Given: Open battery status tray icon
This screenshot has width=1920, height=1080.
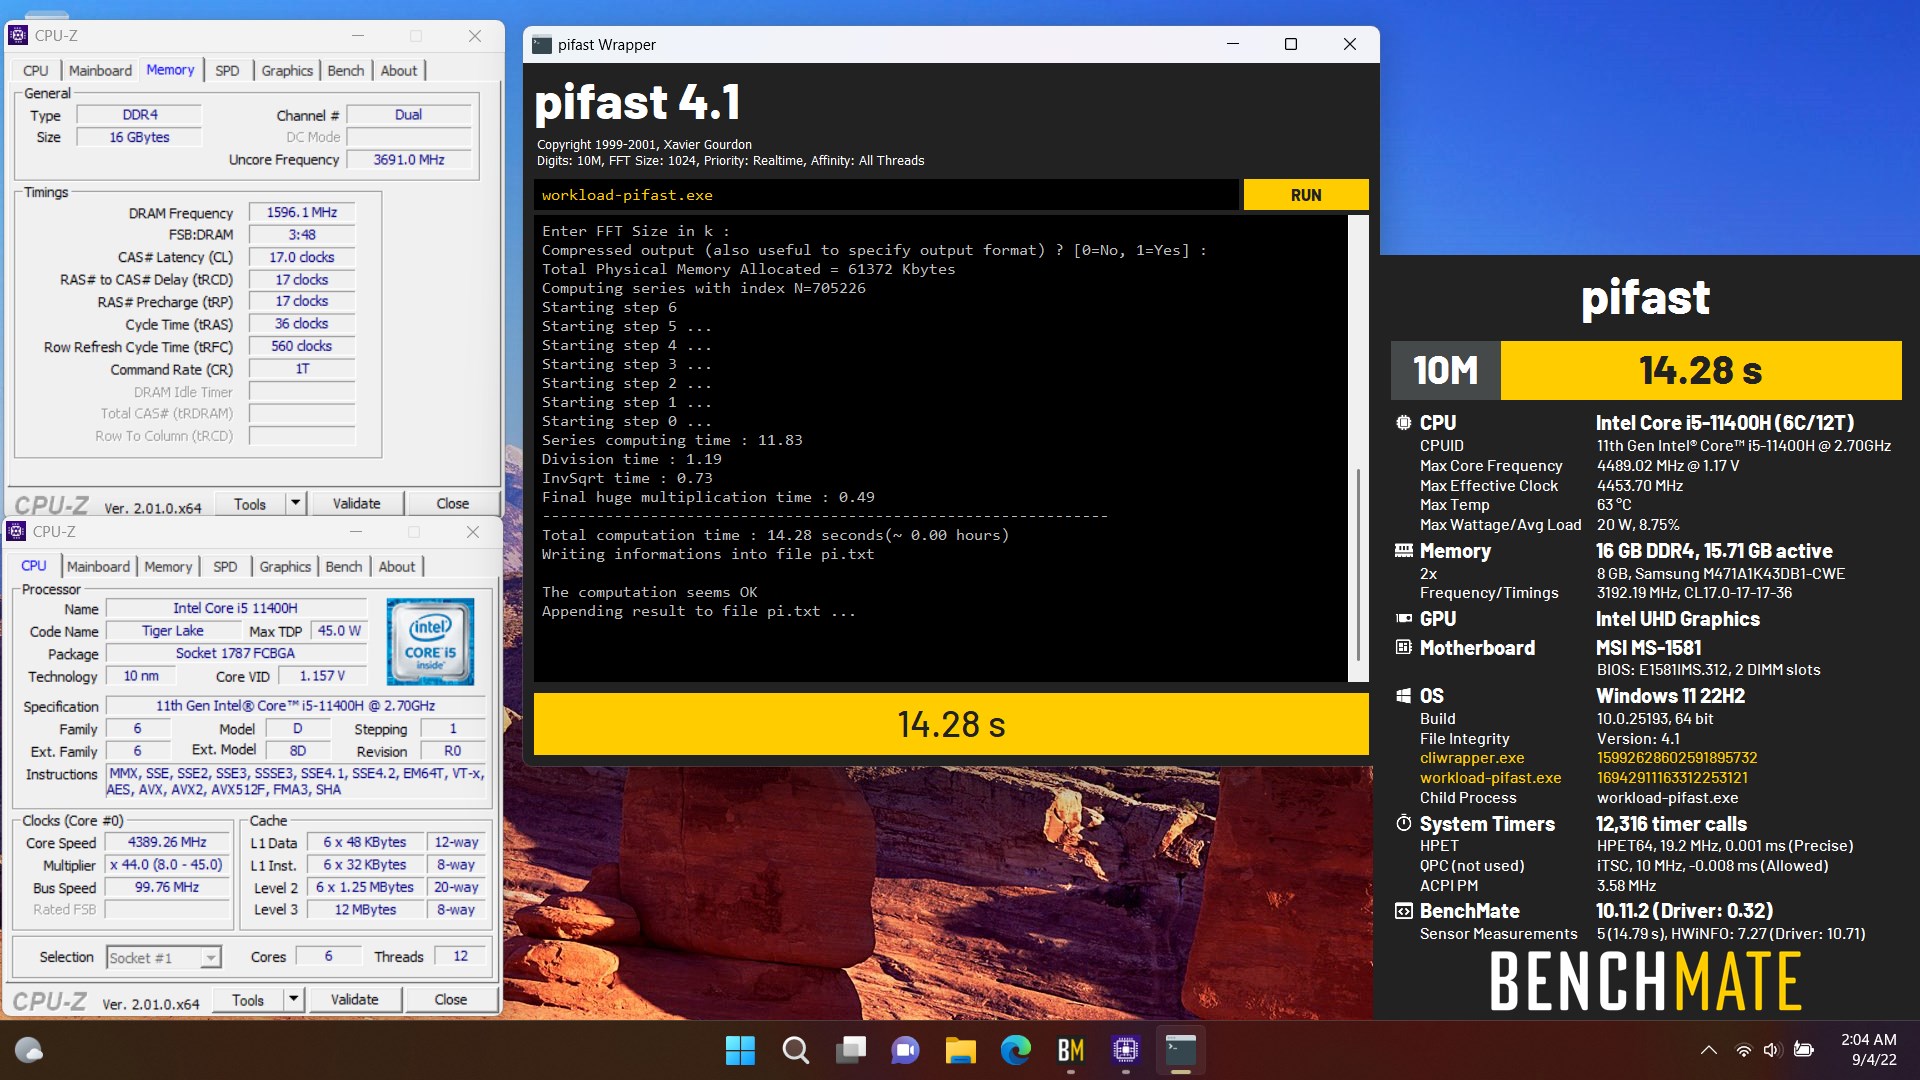Looking at the screenshot, I should coord(1804,1050).
